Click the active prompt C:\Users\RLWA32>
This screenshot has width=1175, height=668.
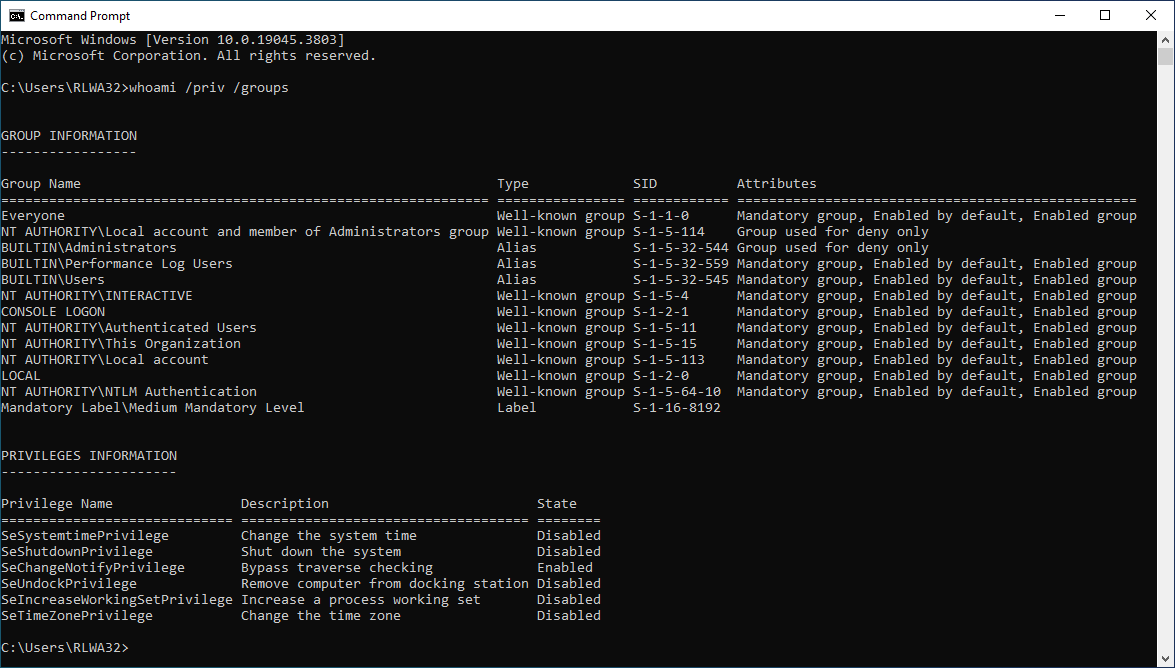(66, 647)
